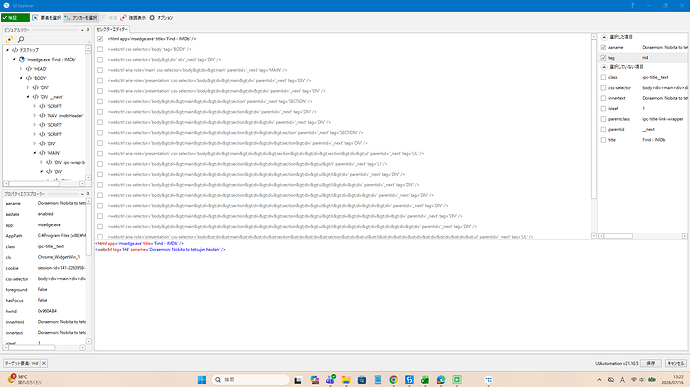690x387 pixels.
Task: Open the プロパティエクスプローラー panel dropdown arrow
Action: pos(82,194)
